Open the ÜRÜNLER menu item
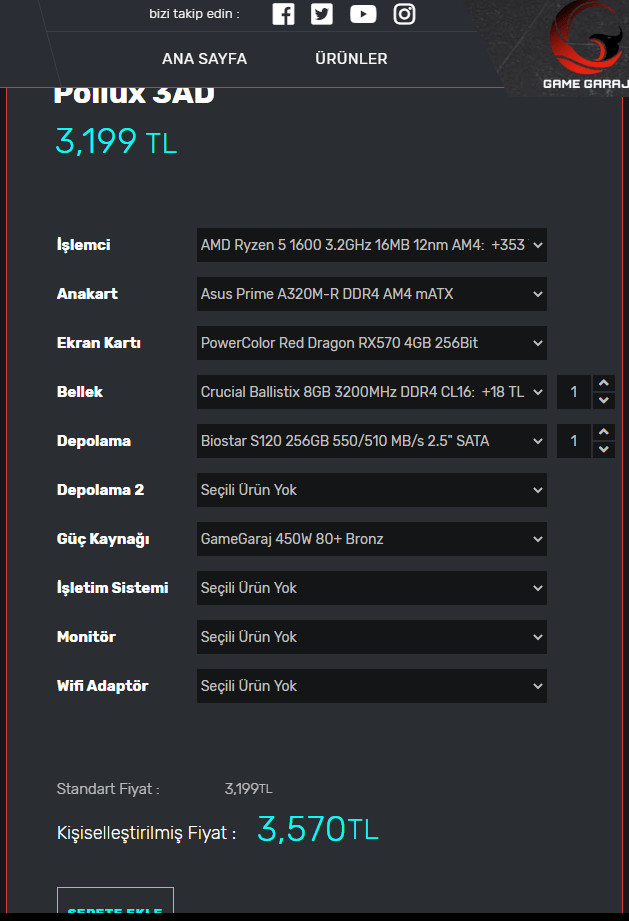Viewport: 629px width, 921px height. click(x=351, y=59)
